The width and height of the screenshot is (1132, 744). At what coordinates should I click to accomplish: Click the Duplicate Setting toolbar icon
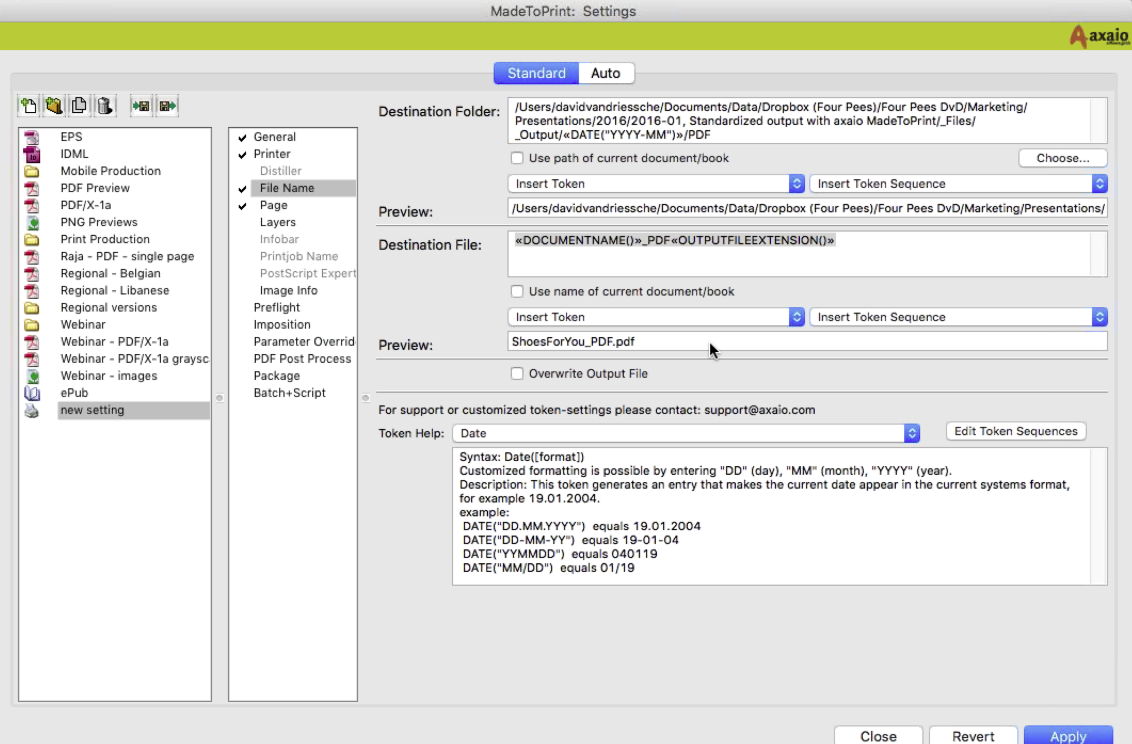[x=79, y=106]
